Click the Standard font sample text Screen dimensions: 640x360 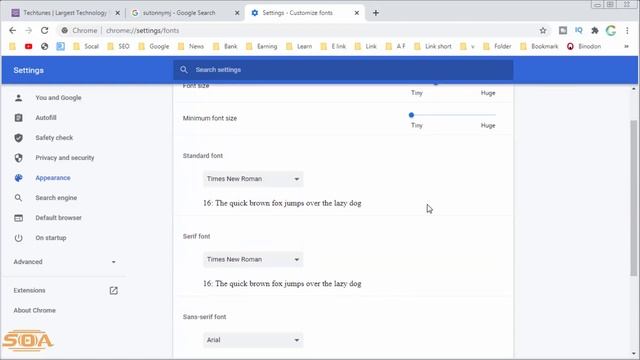[282, 203]
